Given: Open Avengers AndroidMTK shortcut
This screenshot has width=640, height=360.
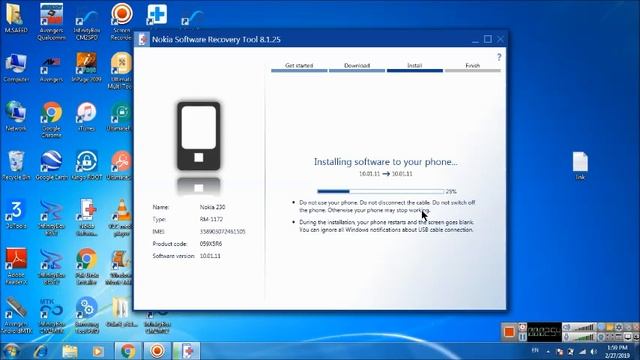Looking at the screenshot, I should [x=16, y=316].
